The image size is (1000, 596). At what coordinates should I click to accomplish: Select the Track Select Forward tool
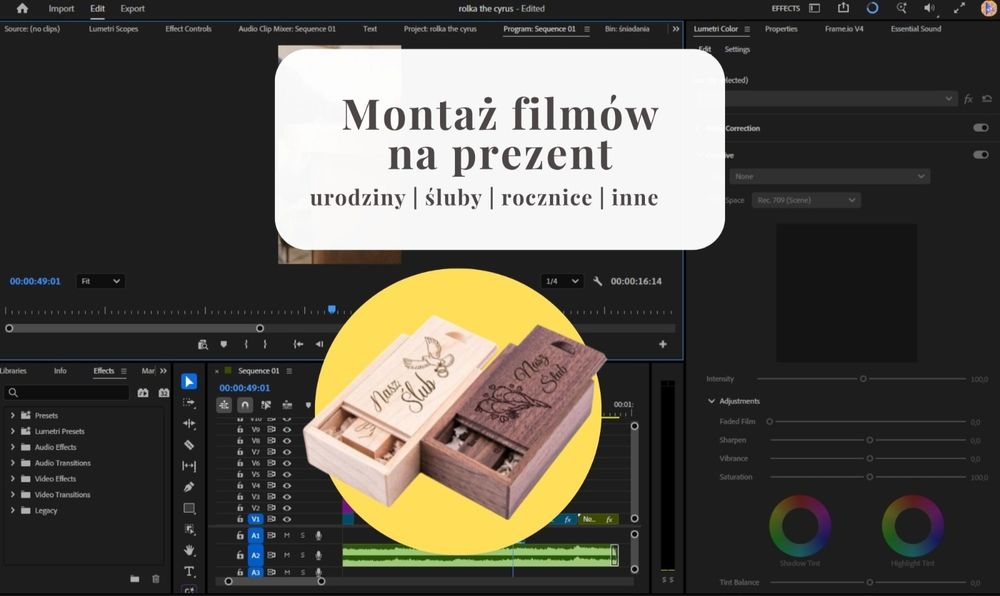pos(189,402)
